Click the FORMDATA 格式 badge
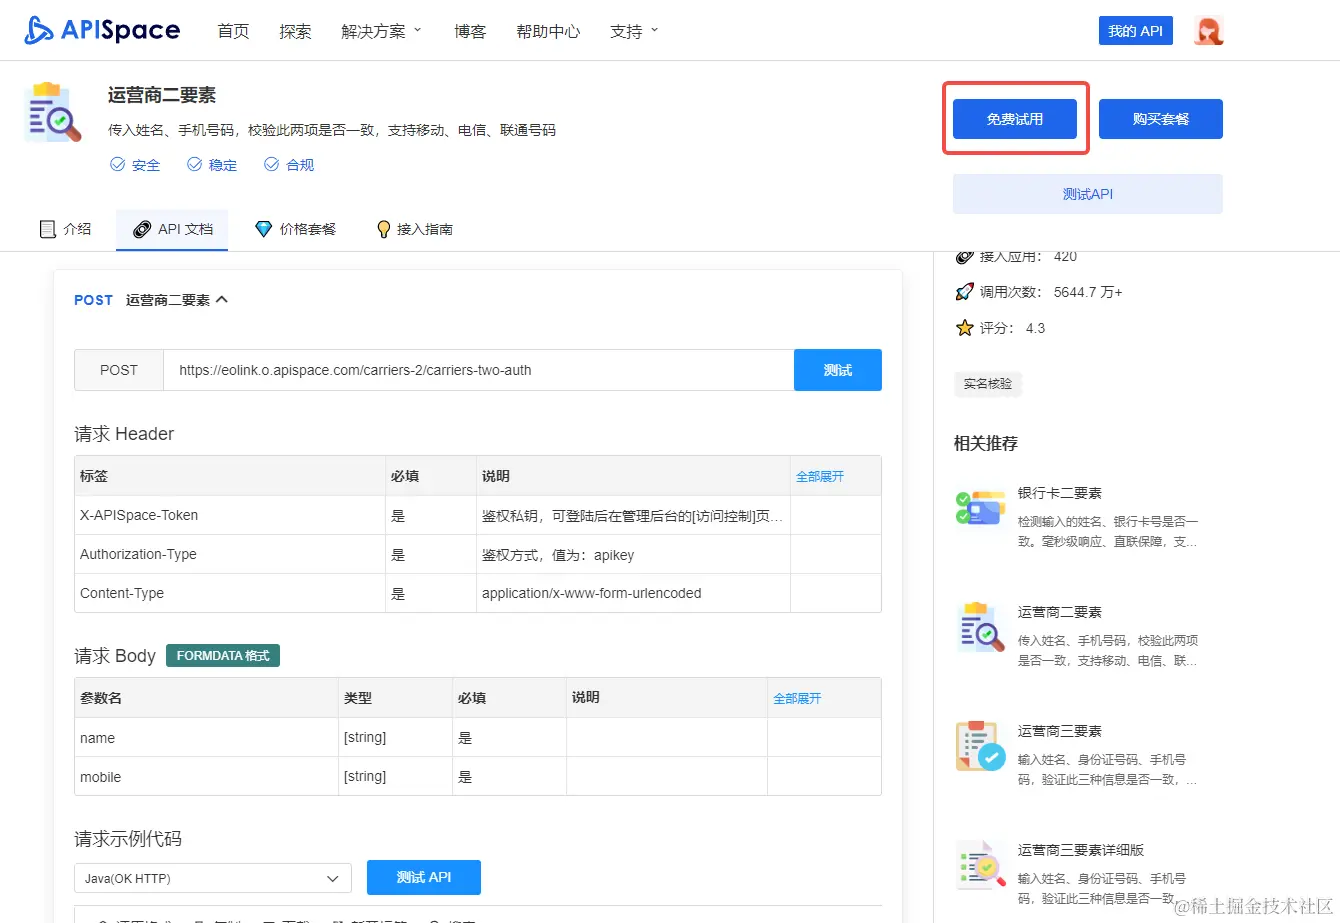Image resolution: width=1340 pixels, height=923 pixels. click(x=223, y=655)
